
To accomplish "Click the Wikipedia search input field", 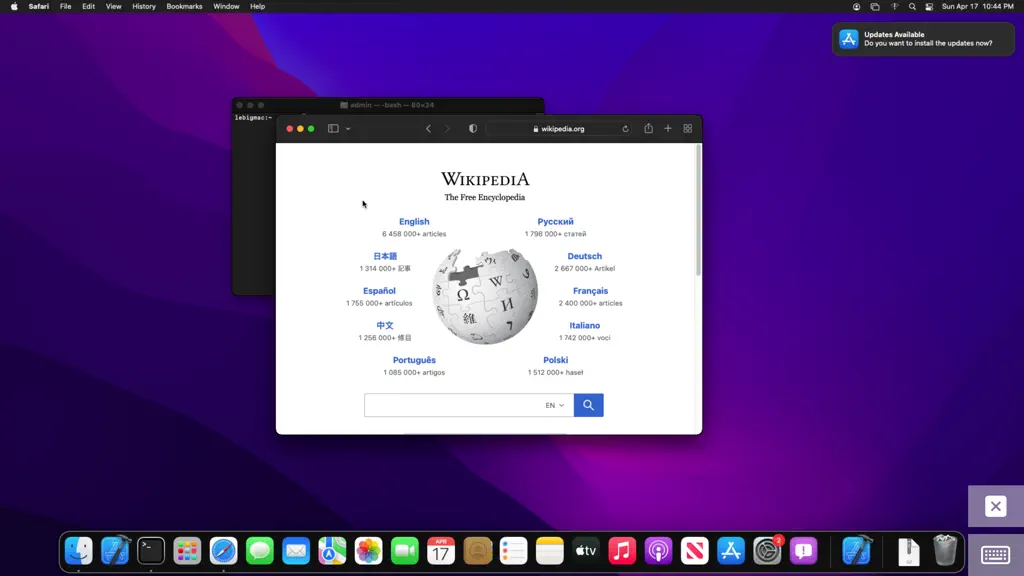I will point(453,405).
